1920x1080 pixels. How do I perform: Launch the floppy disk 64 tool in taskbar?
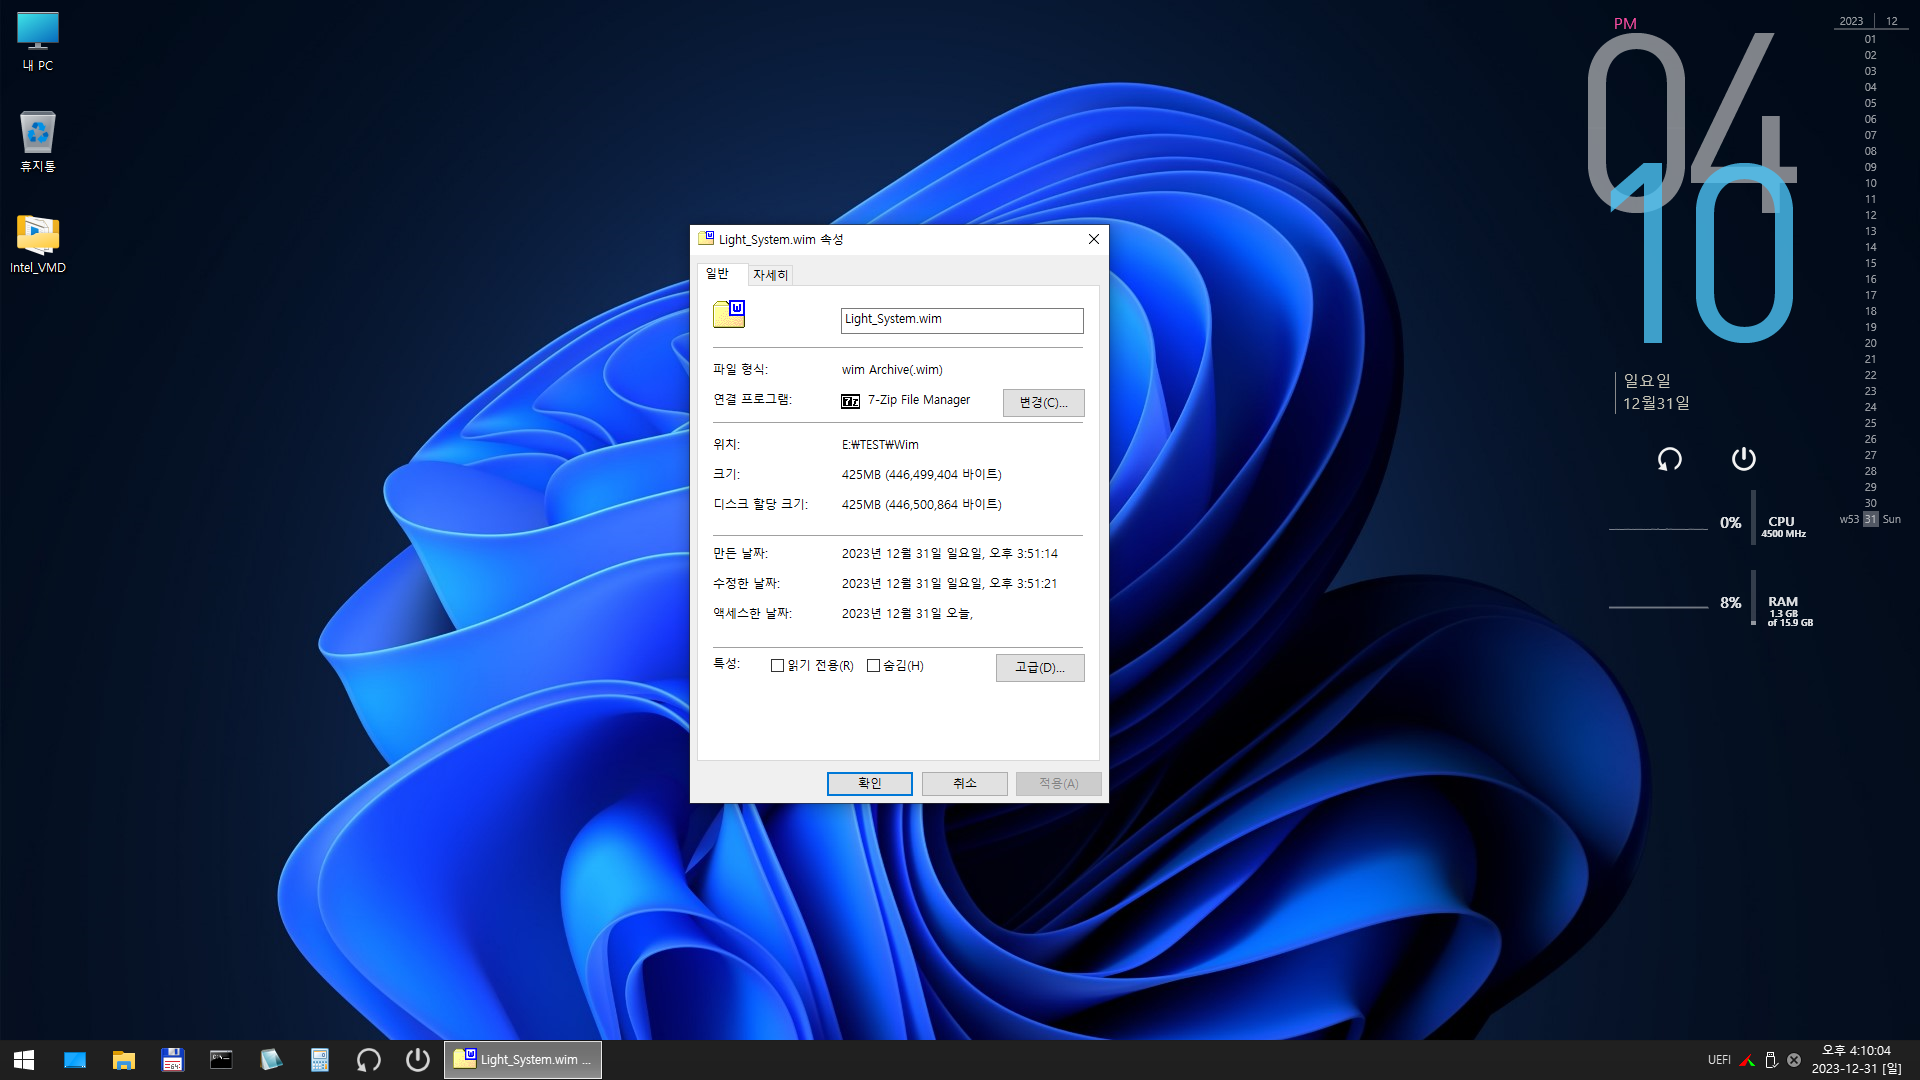tap(173, 1060)
